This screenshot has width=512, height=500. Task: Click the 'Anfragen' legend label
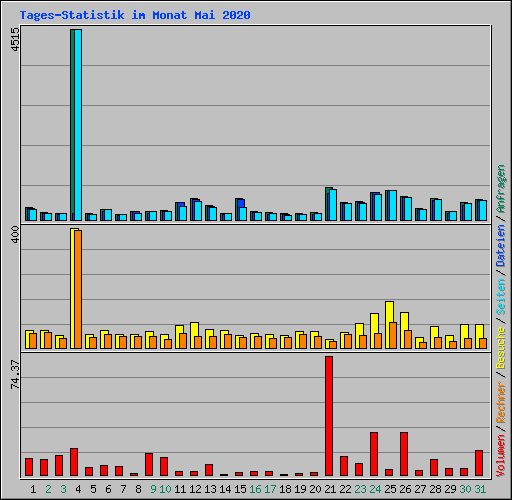click(x=500, y=189)
